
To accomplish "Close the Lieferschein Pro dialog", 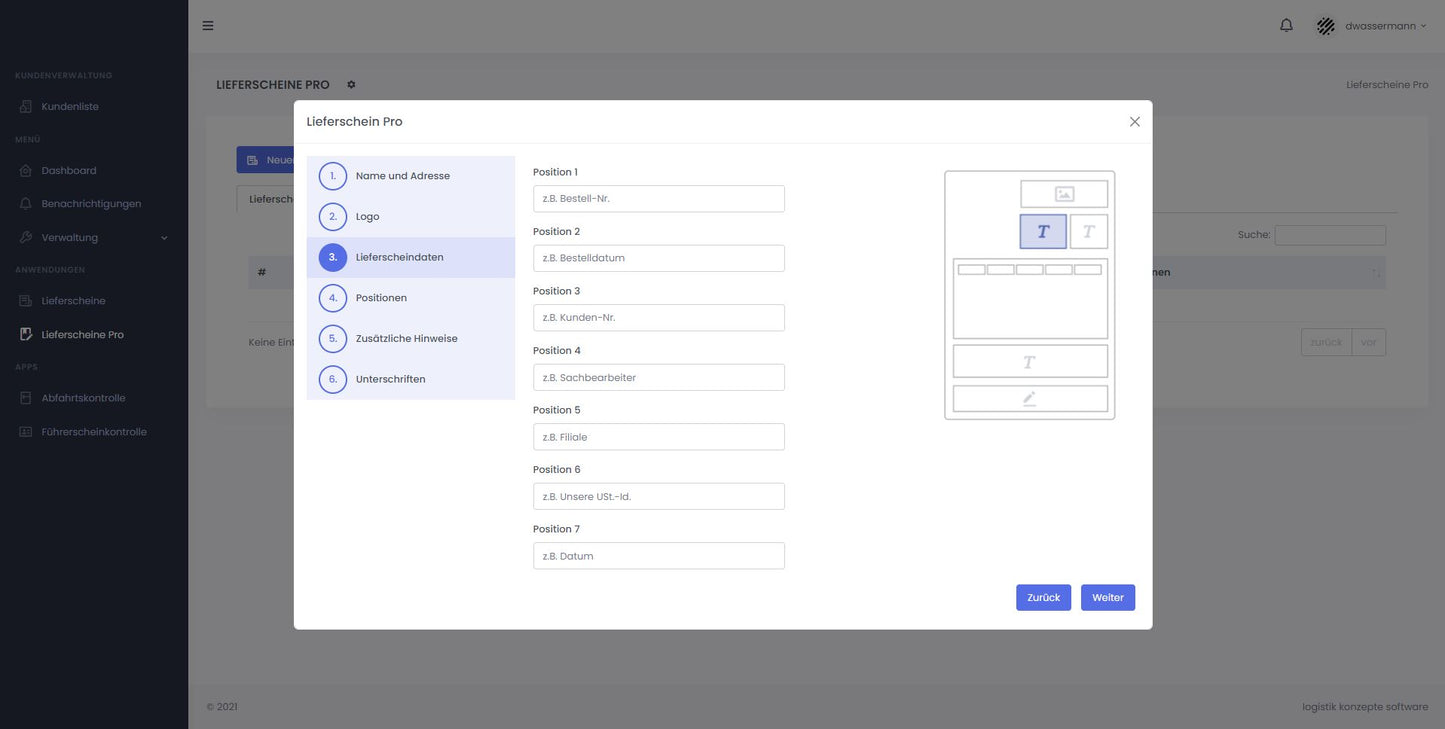I will (x=1134, y=122).
